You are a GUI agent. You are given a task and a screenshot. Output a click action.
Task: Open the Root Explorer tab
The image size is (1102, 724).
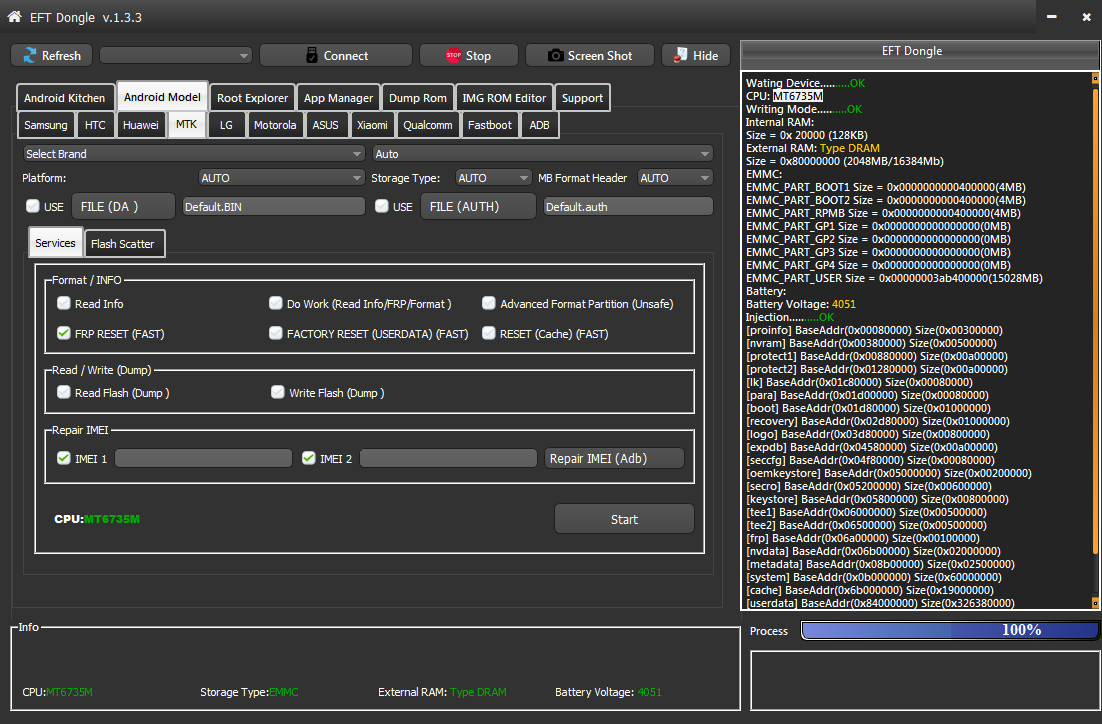coord(252,98)
